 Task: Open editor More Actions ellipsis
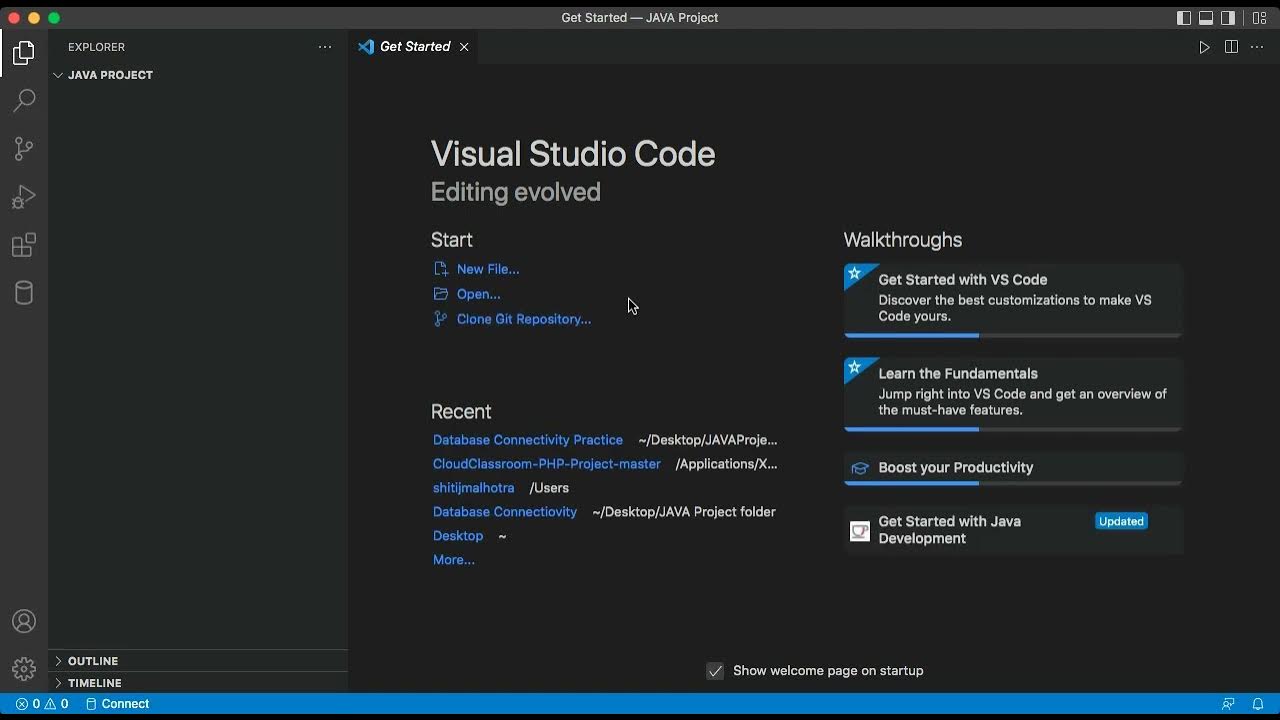1258,47
